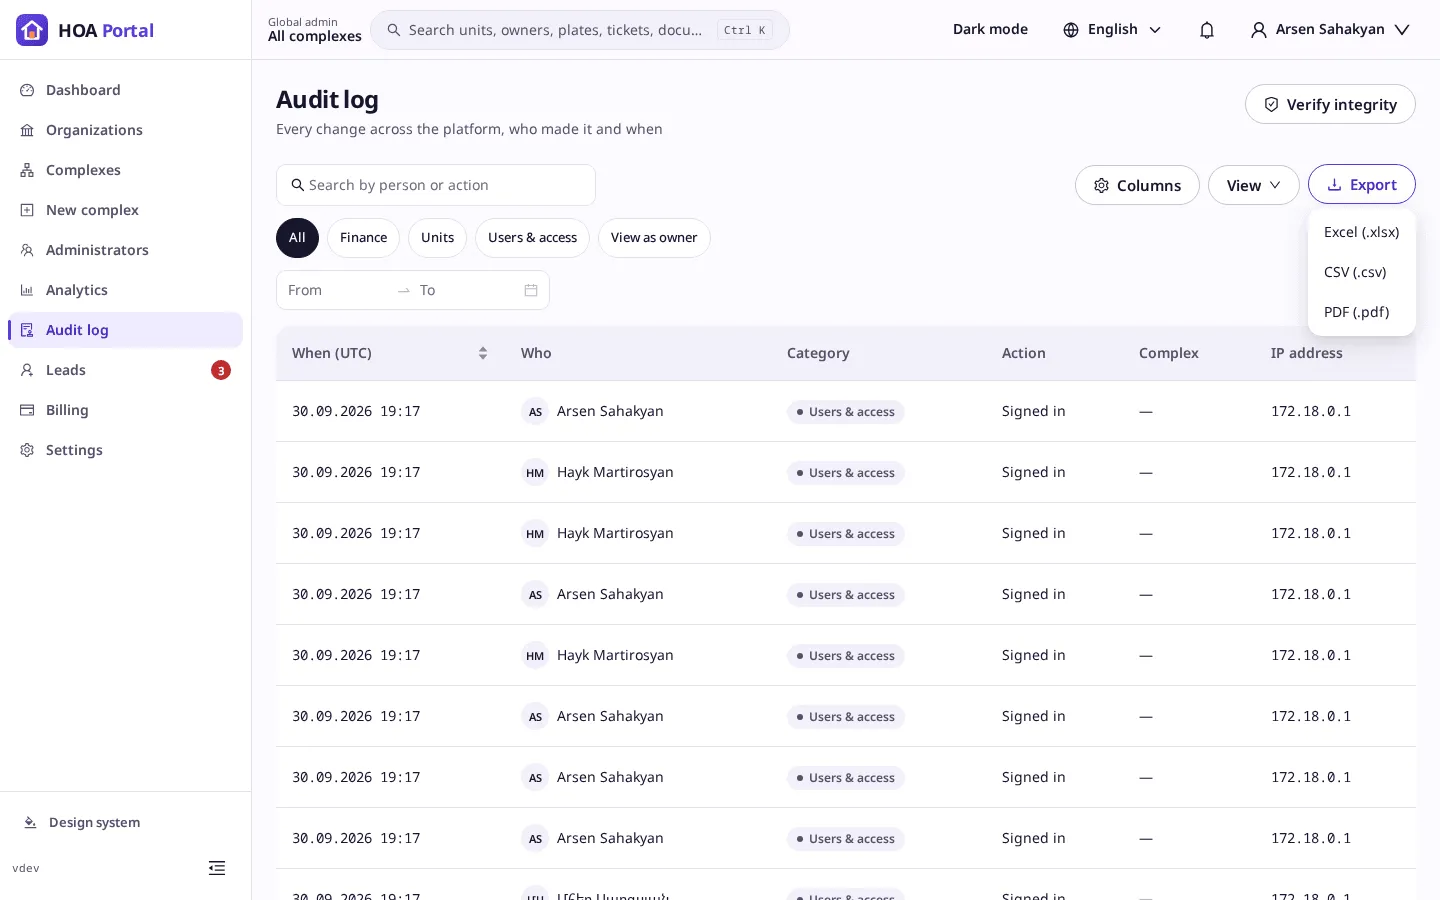The width and height of the screenshot is (1440, 900).
Task: Click AS avatar in first log row
Action: 535,412
